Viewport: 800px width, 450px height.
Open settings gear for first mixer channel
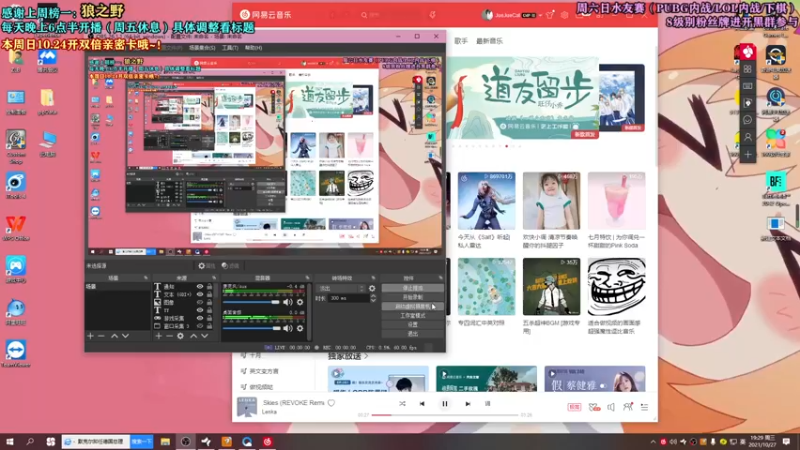(x=300, y=302)
